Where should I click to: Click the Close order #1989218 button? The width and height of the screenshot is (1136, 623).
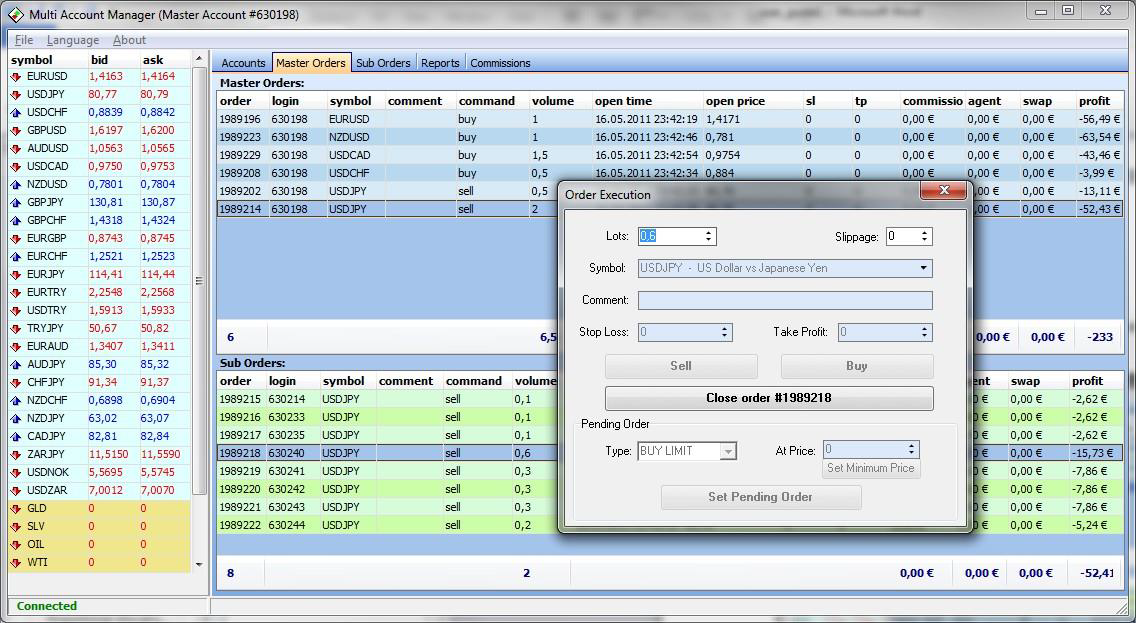[769, 398]
